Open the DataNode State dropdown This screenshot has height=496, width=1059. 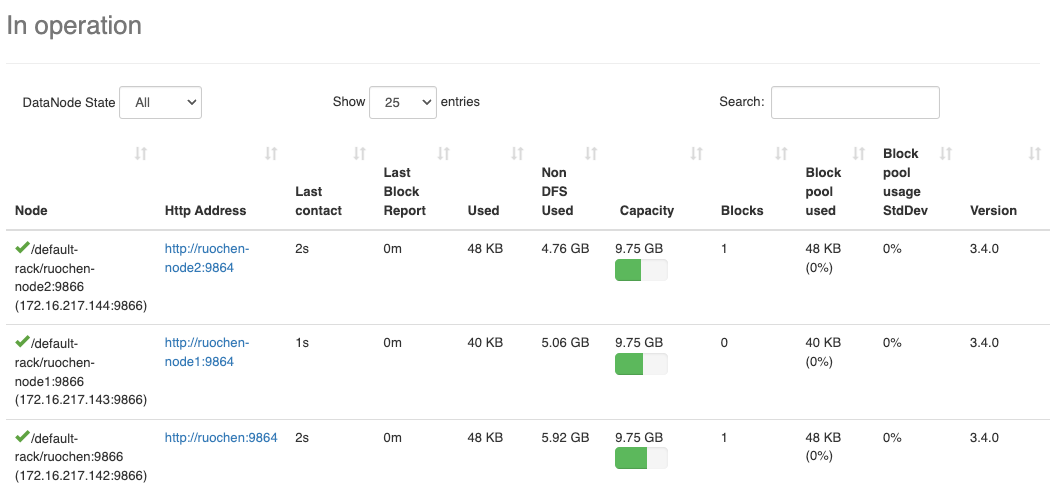pyautogui.click(x=160, y=102)
